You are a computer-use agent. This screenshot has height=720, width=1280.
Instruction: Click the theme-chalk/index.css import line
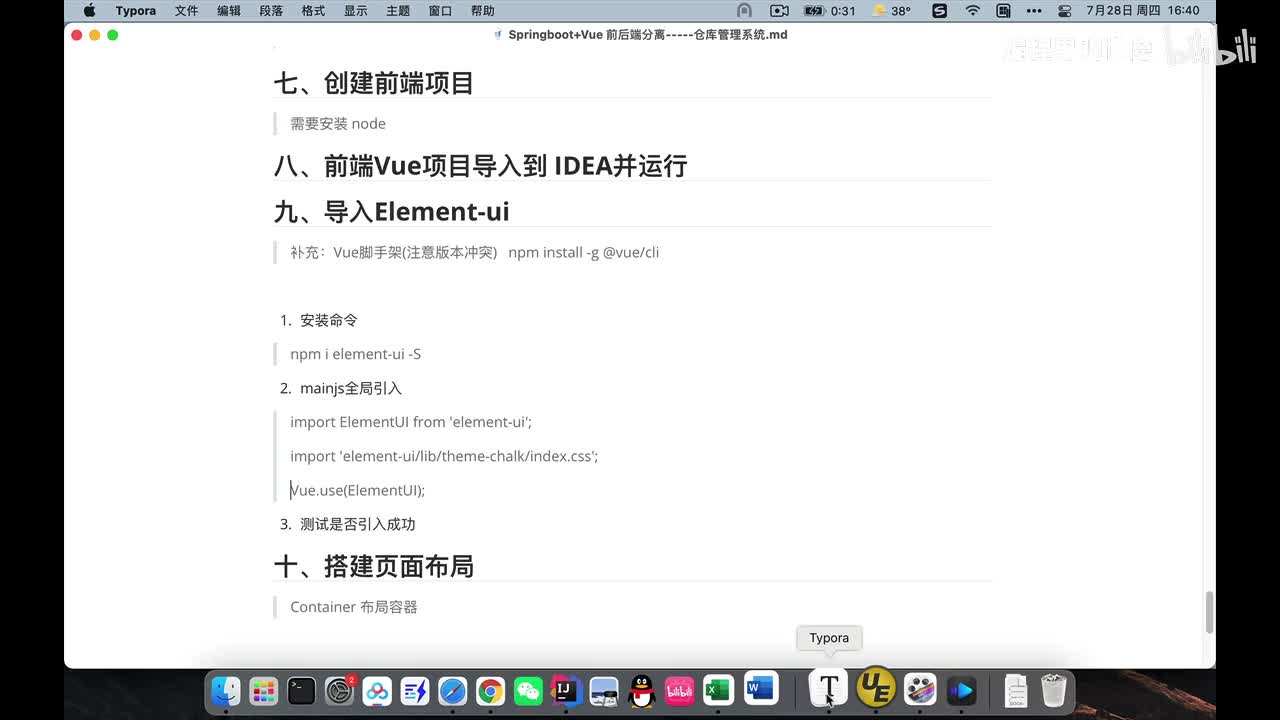coord(444,456)
